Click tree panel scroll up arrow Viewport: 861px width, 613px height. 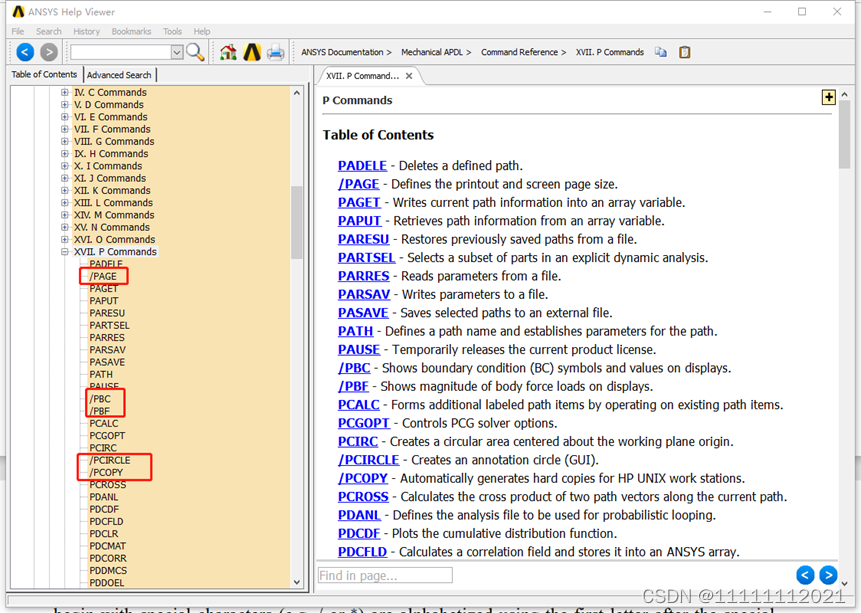click(x=297, y=93)
